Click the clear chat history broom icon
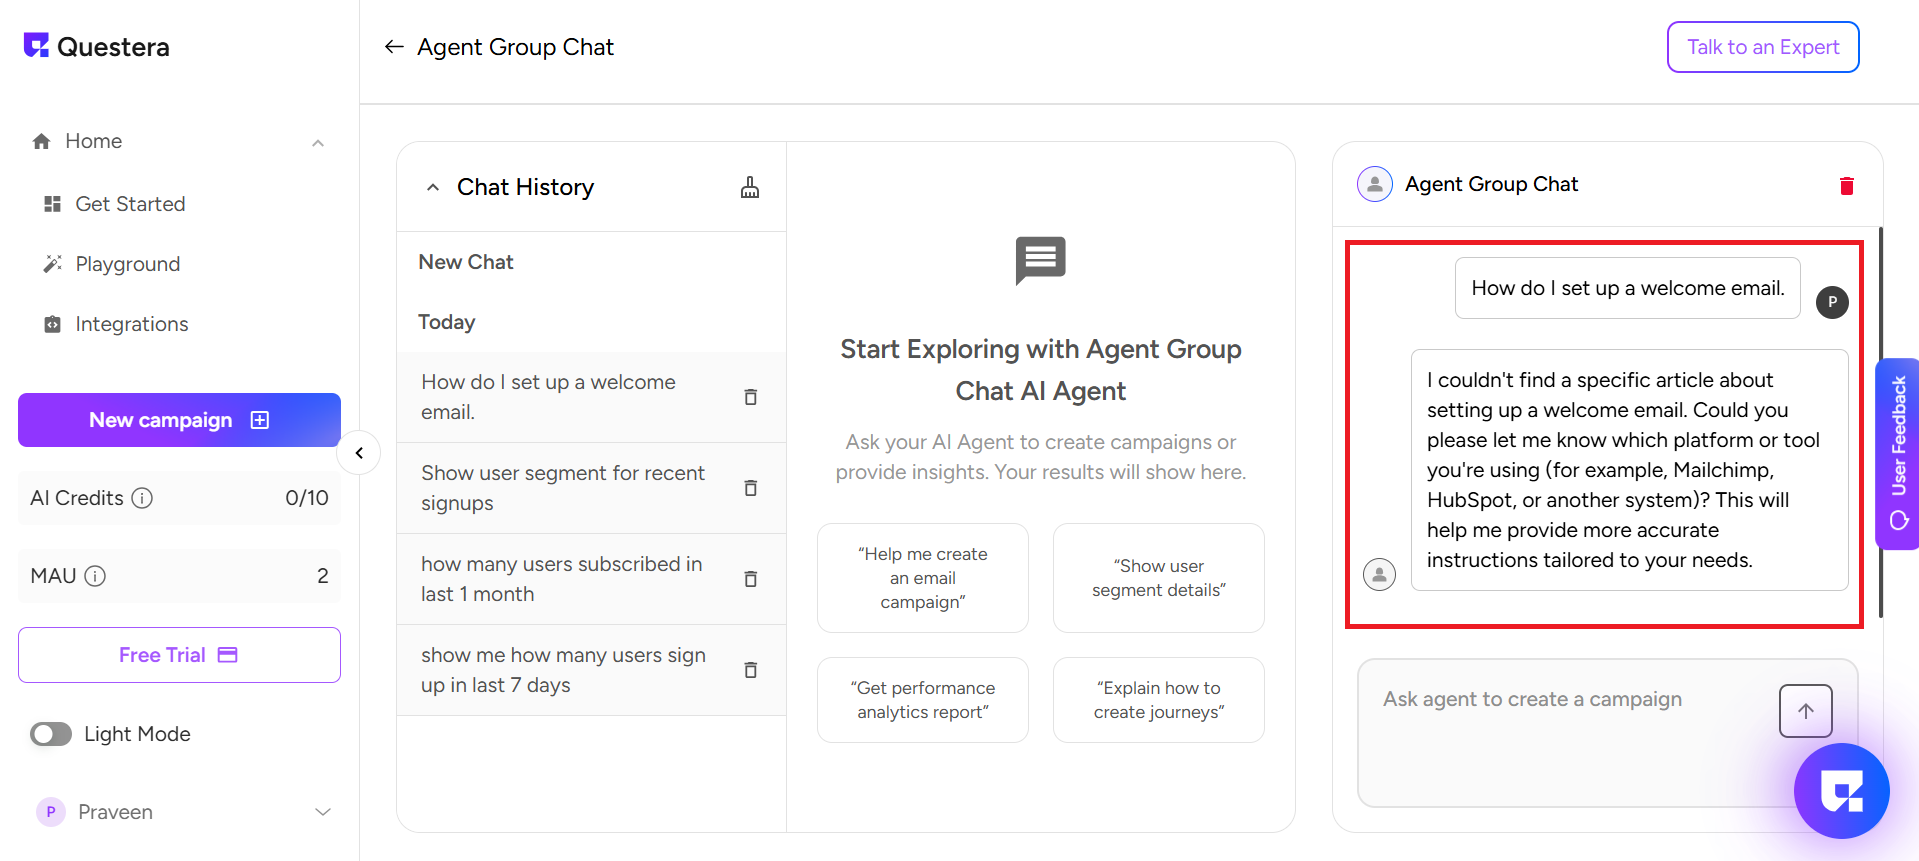Screen dimensions: 1919x861 pyautogui.click(x=750, y=187)
